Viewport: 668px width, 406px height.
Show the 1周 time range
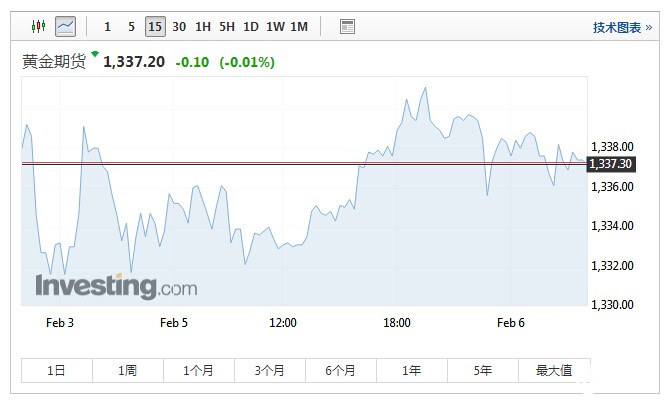128,370
